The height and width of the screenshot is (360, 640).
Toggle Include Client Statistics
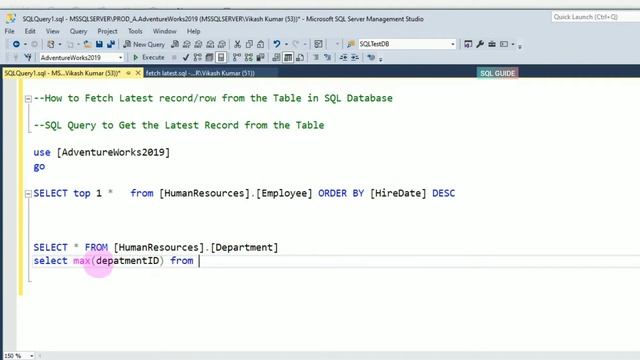[260, 58]
